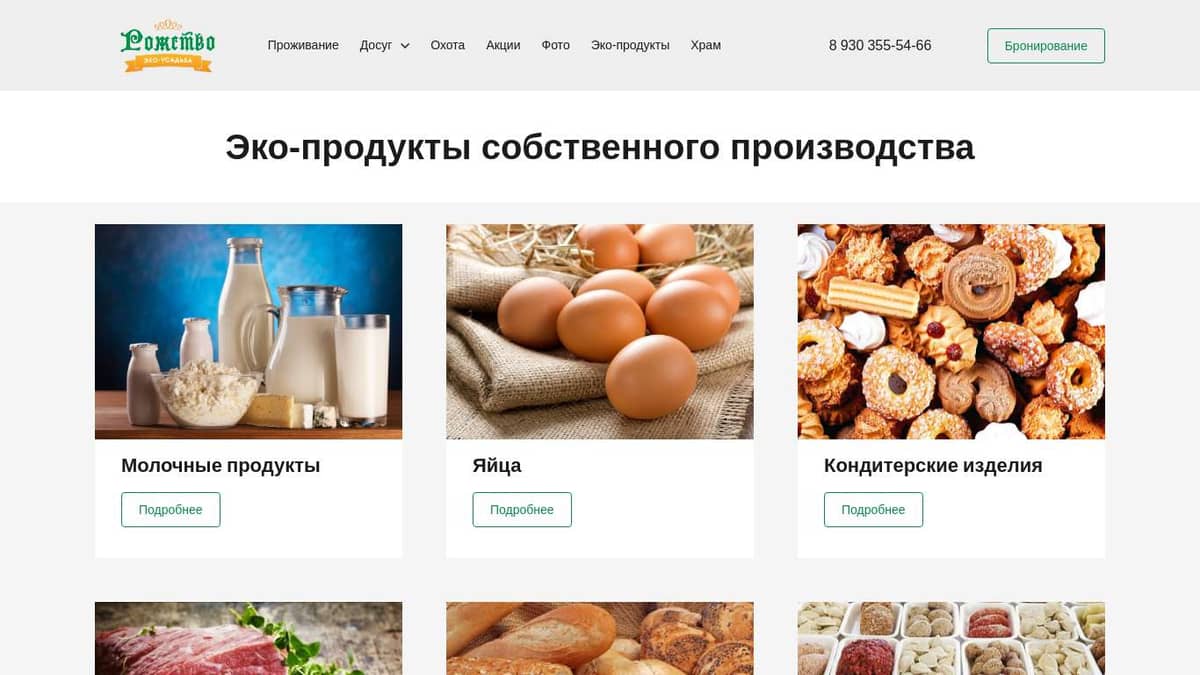Open the dairy products photo
The height and width of the screenshot is (675, 1200).
click(x=249, y=332)
